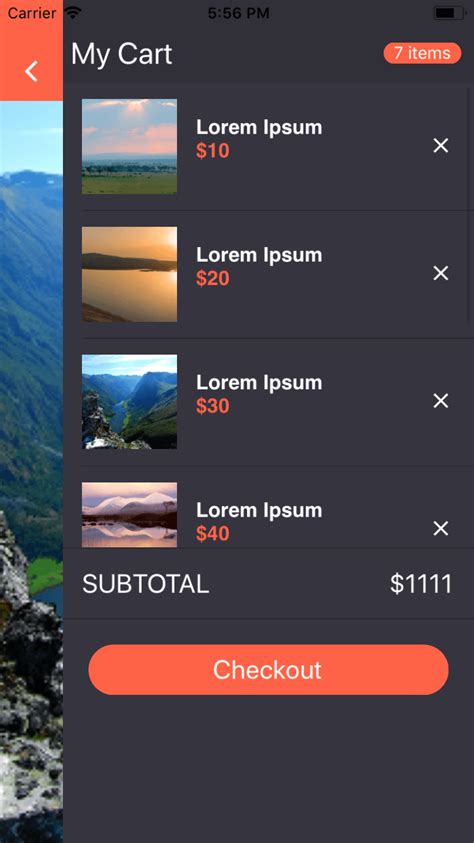This screenshot has height=843, width=474.
Task: Tap the back chevron arrow
Action: (x=31, y=71)
